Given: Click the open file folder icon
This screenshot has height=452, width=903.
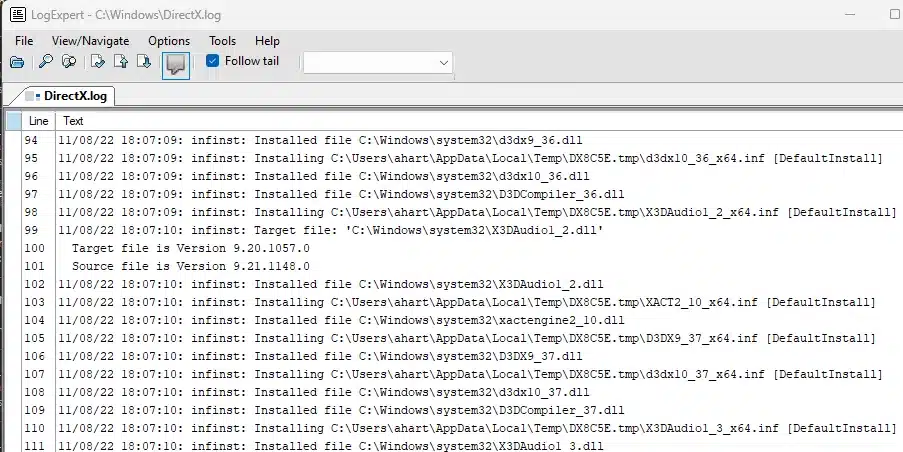Looking at the screenshot, I should [x=16, y=62].
